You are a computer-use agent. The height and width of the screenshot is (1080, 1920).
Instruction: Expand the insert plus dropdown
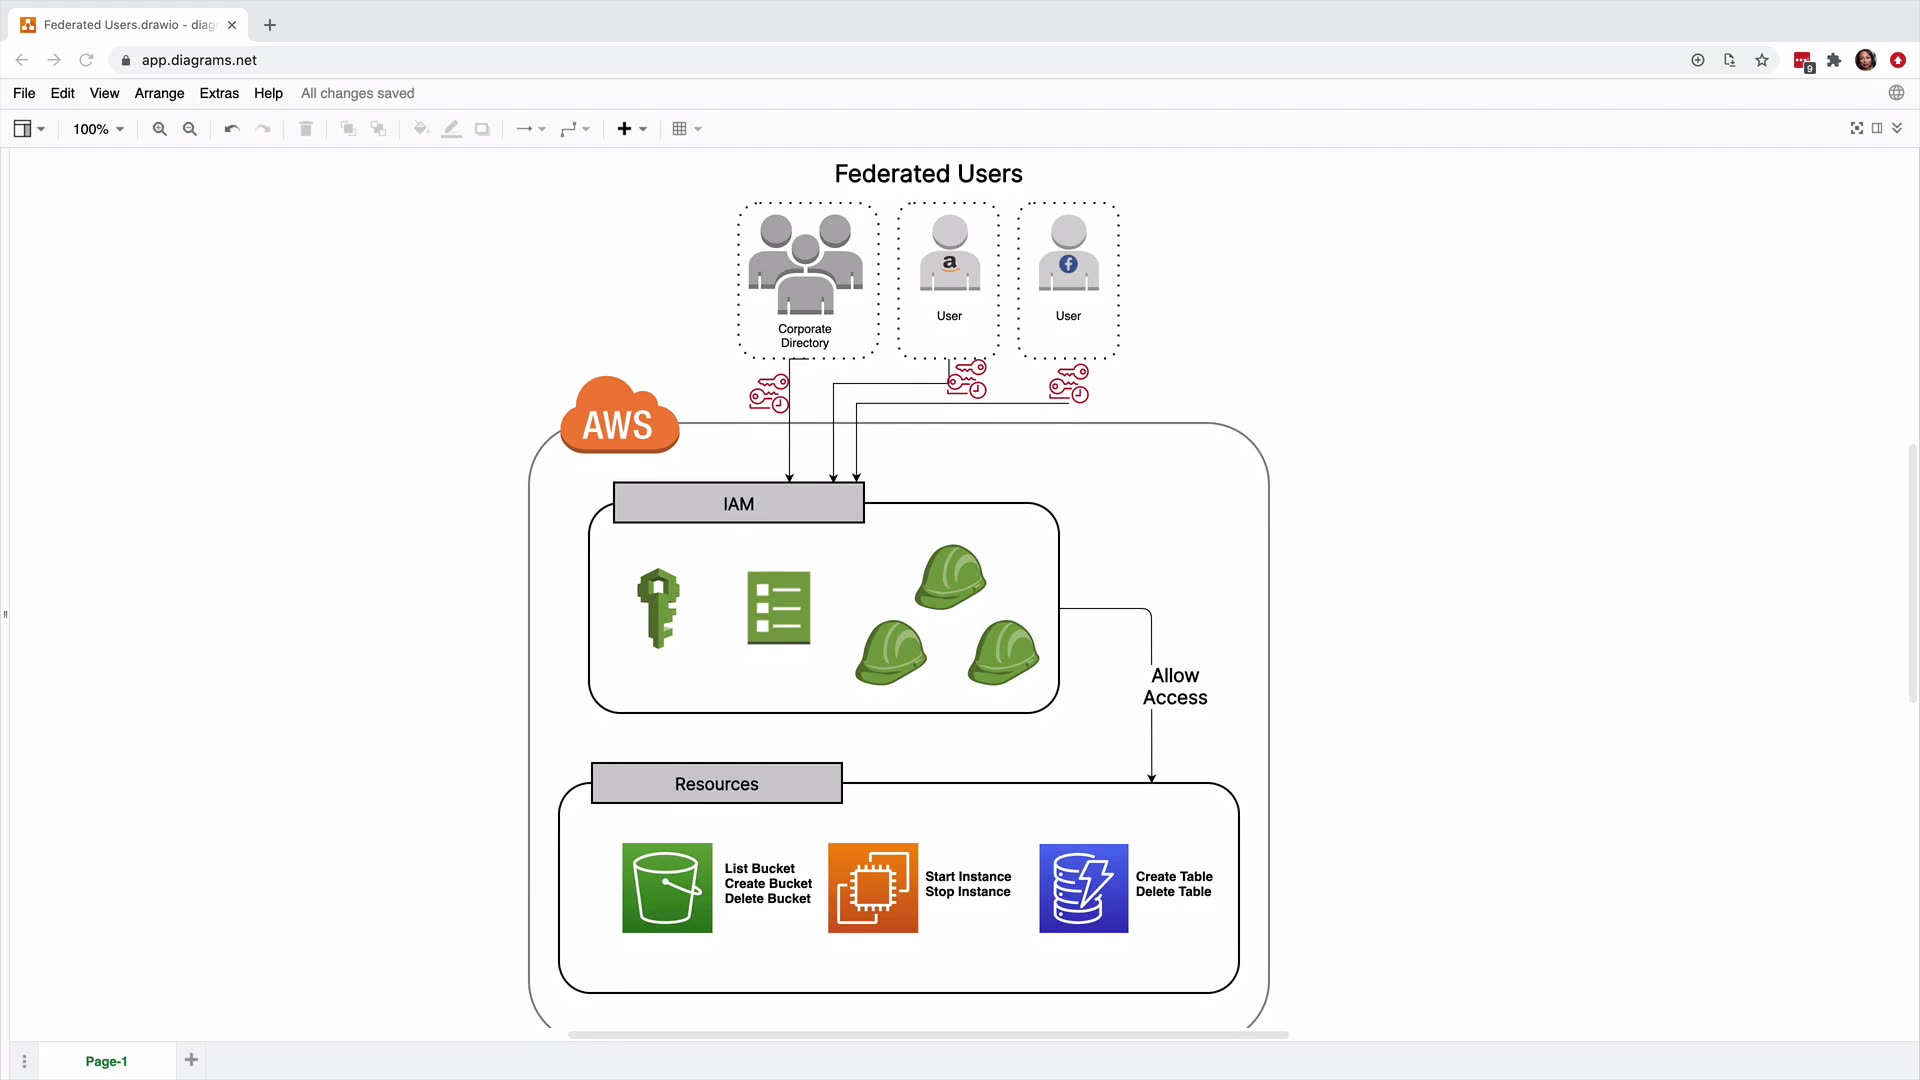632,129
